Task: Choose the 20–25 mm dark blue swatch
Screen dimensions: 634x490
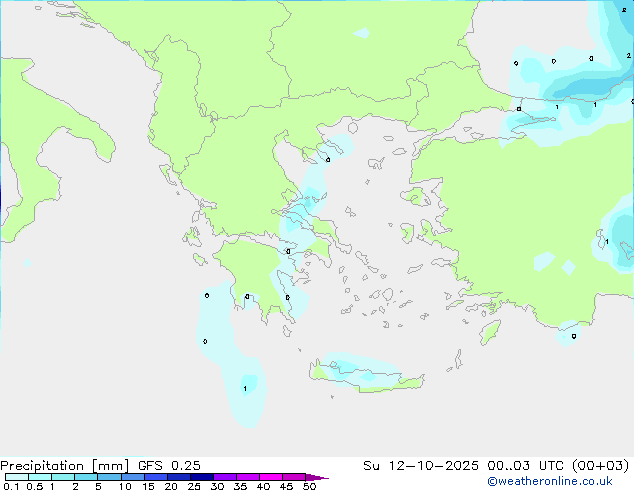Action: click(179, 477)
